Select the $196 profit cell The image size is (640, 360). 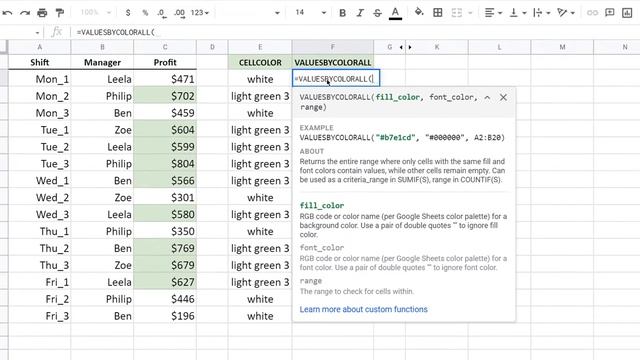(x=165, y=316)
